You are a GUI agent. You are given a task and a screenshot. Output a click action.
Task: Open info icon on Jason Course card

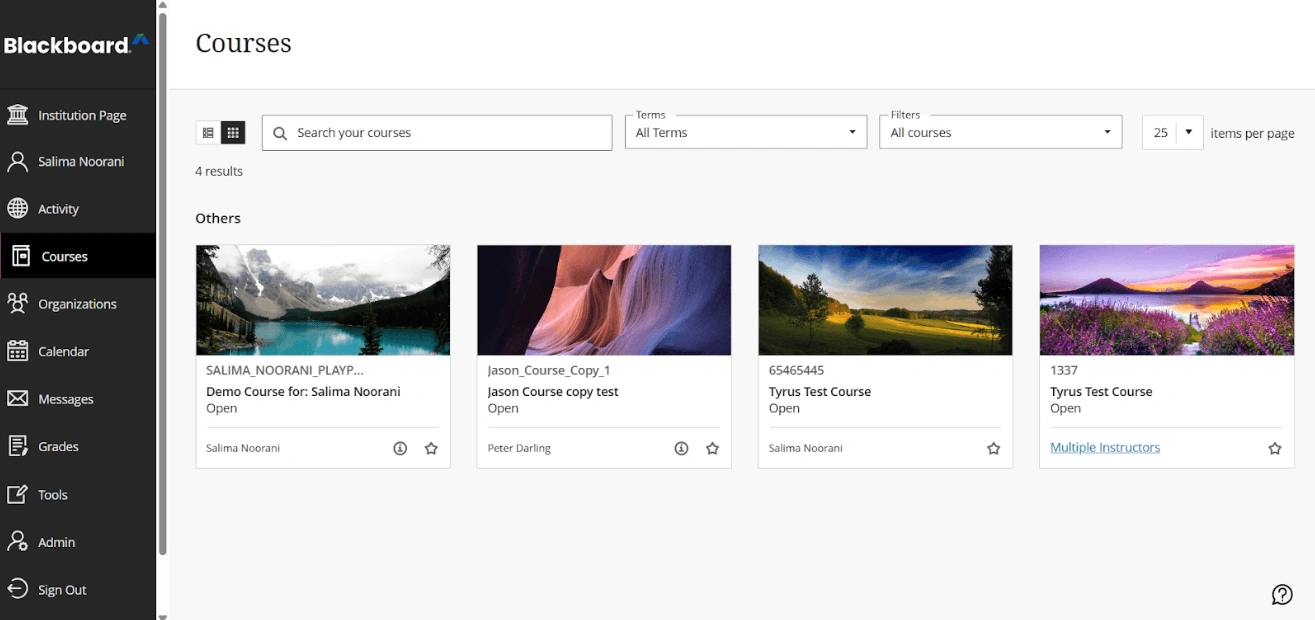click(681, 449)
